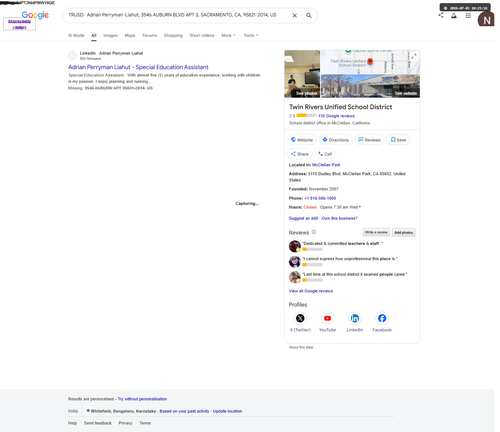Click Try without personalisation link

pos(142,399)
